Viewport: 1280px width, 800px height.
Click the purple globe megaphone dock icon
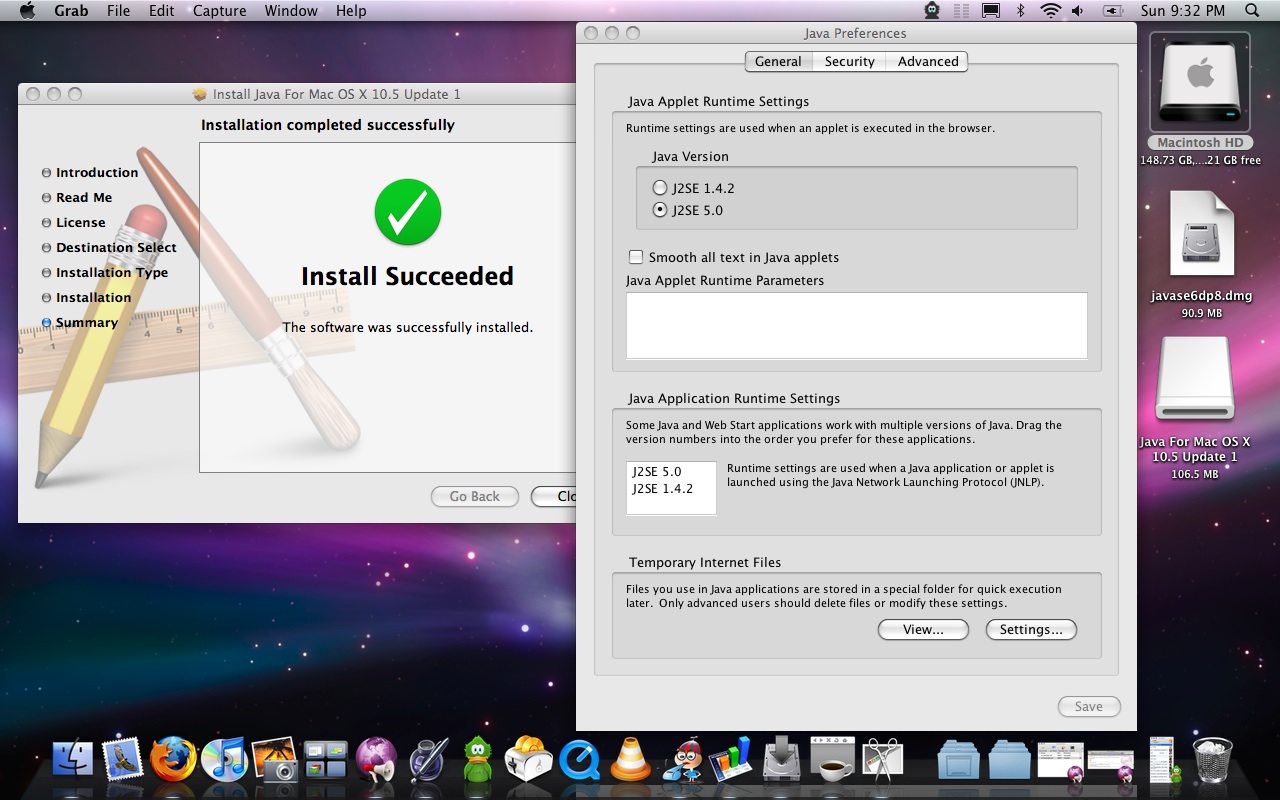[377, 760]
